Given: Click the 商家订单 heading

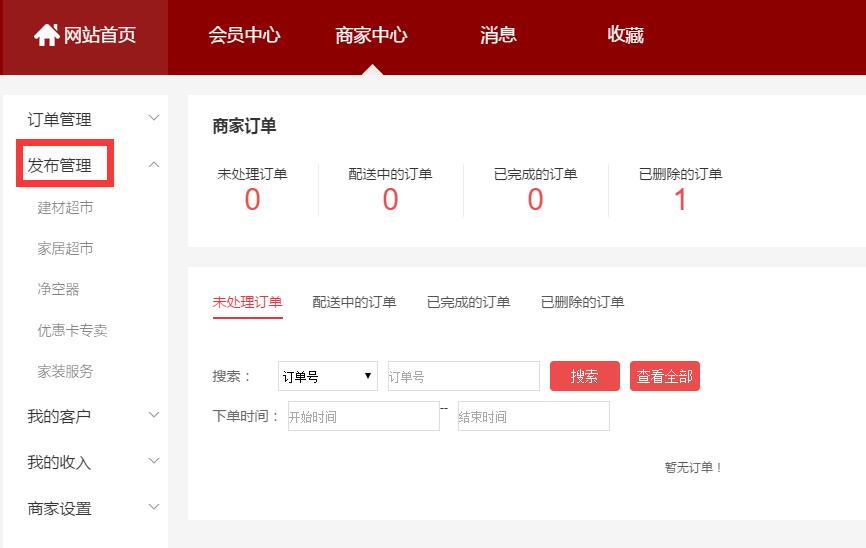Looking at the screenshot, I should point(244,126).
